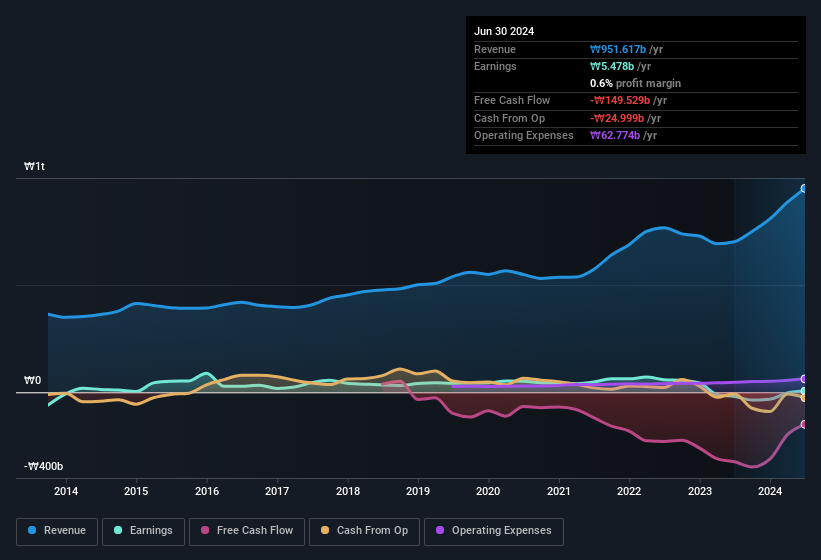
Task: Click the Earnings endpoint marker
Action: pos(804,391)
